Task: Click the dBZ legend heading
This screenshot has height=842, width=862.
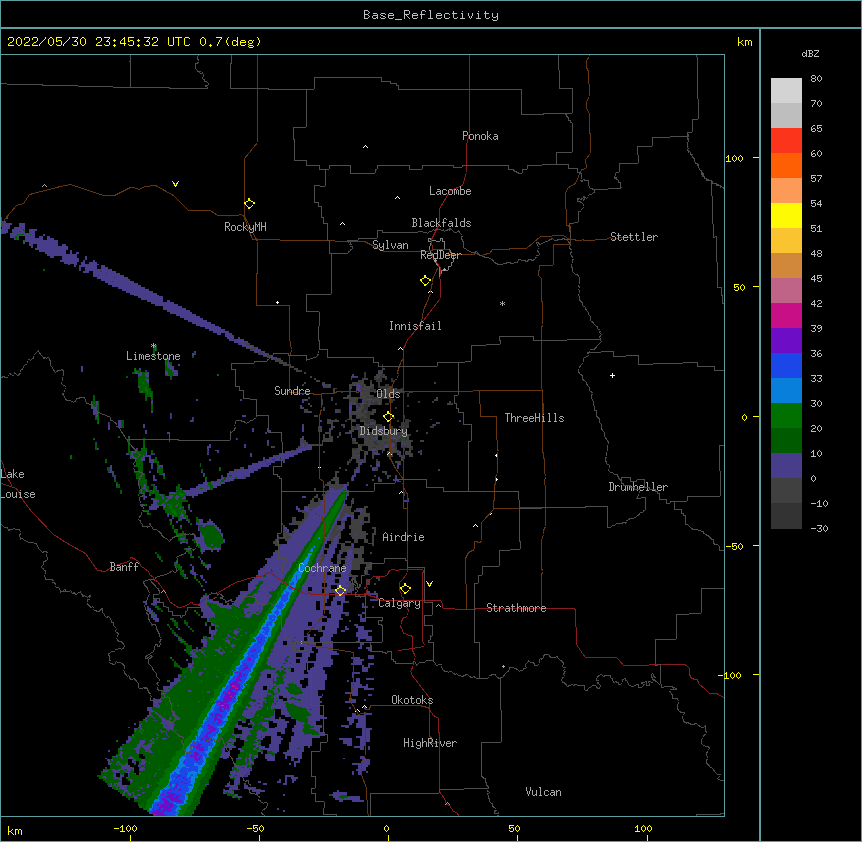Action: pyautogui.click(x=810, y=53)
